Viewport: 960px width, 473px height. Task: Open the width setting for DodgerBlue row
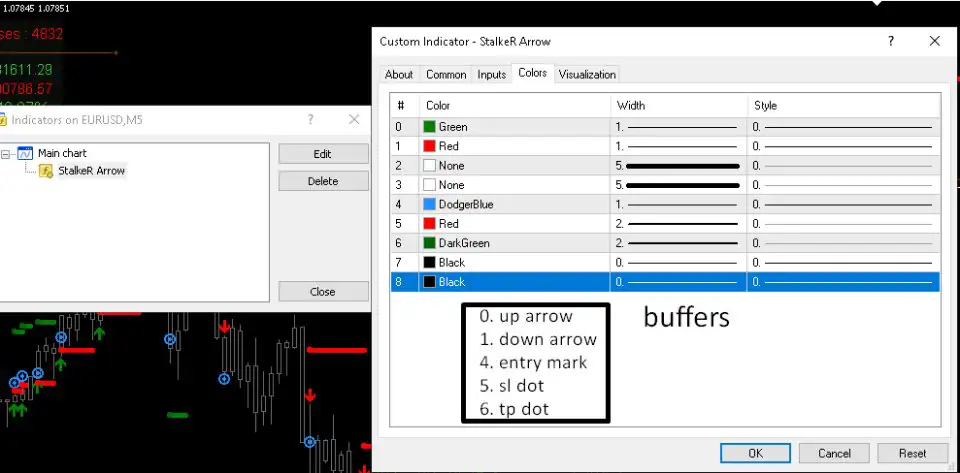678,204
